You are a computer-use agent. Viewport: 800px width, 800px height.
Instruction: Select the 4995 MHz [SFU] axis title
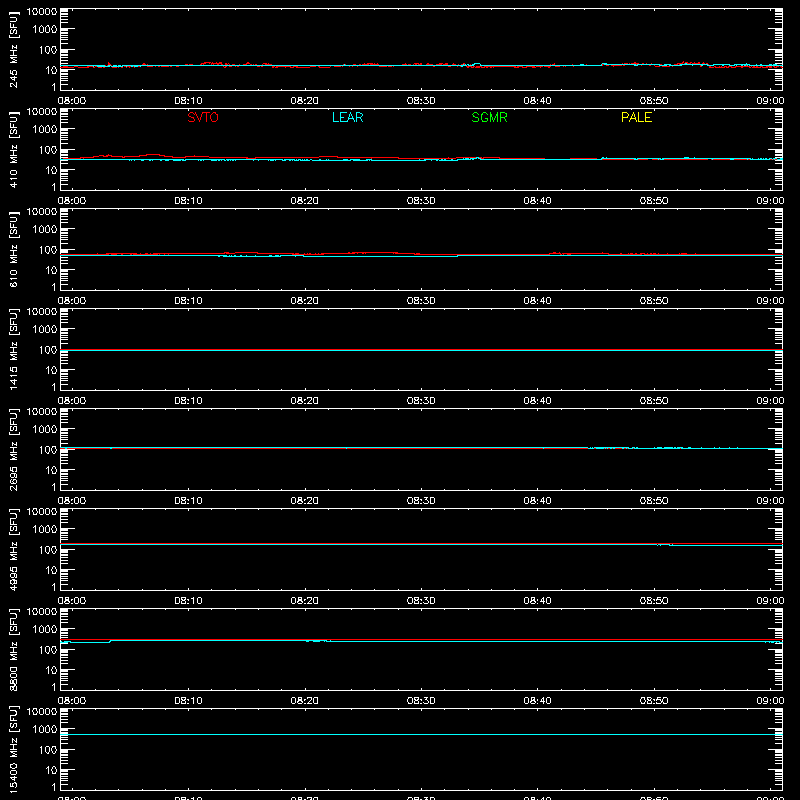coord(13,549)
